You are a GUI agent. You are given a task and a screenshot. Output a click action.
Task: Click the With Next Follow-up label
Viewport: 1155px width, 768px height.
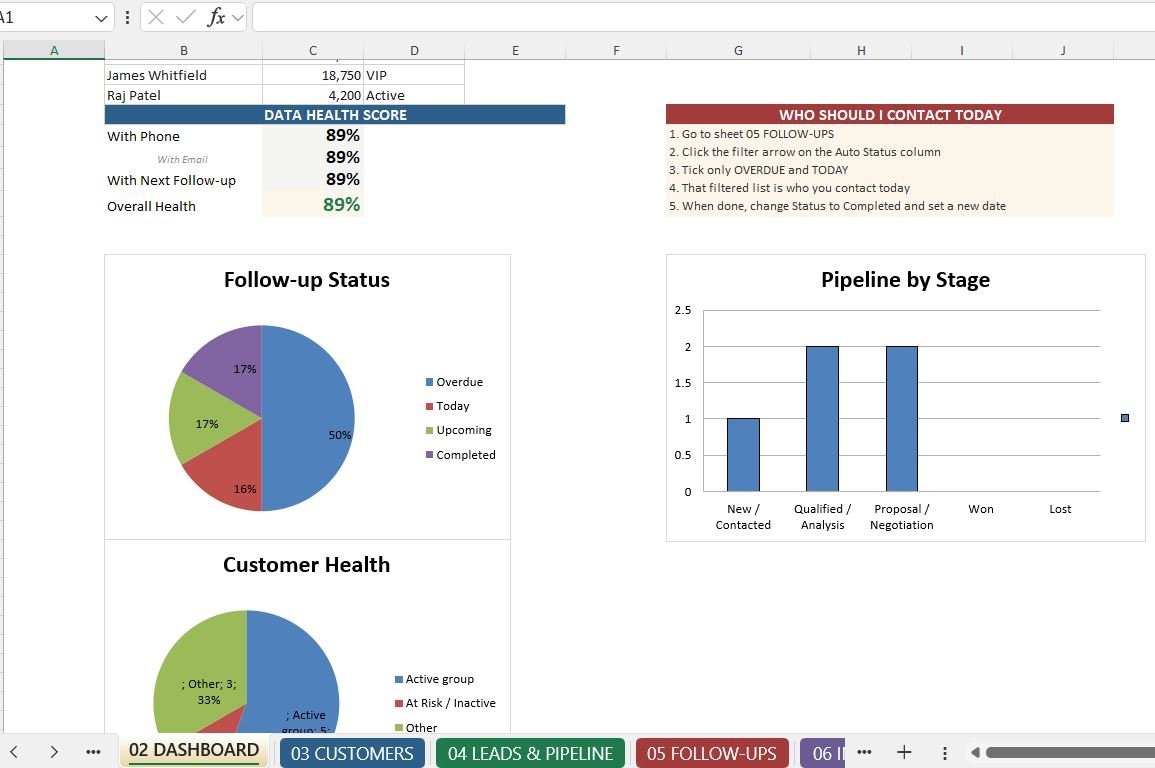point(172,180)
